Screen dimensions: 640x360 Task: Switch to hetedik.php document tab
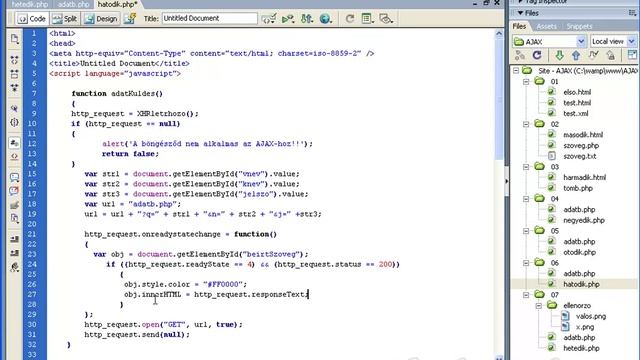click(x=29, y=4)
